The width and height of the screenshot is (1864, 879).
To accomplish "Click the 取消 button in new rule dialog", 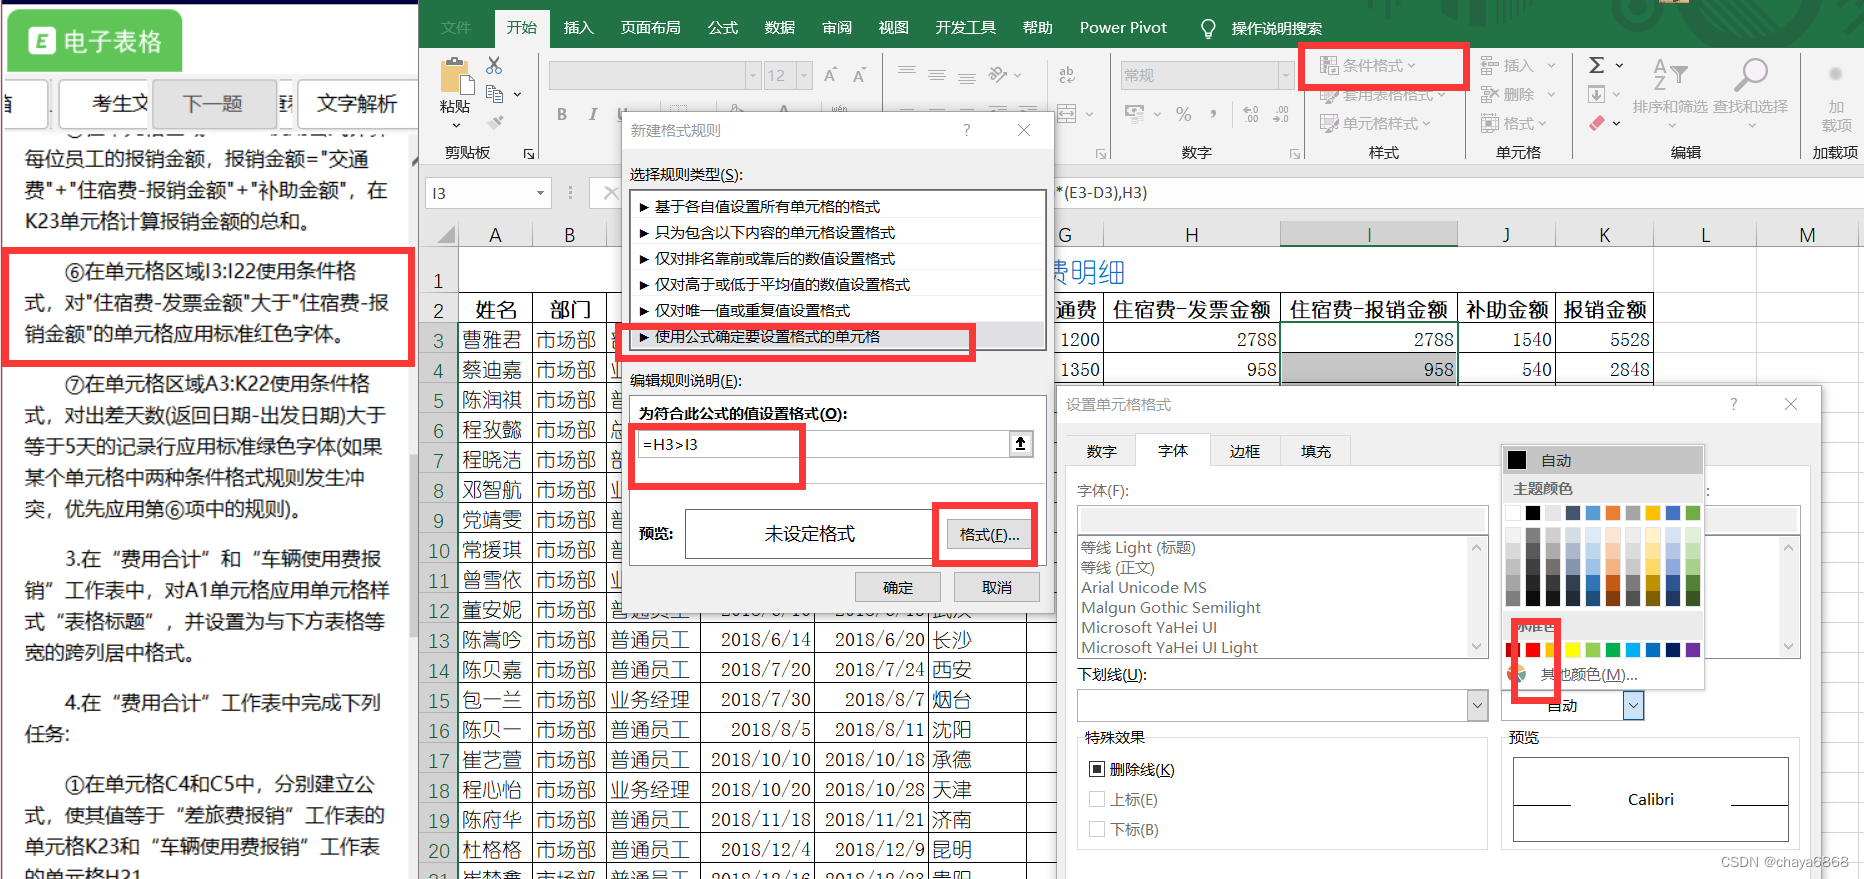I will click(996, 587).
